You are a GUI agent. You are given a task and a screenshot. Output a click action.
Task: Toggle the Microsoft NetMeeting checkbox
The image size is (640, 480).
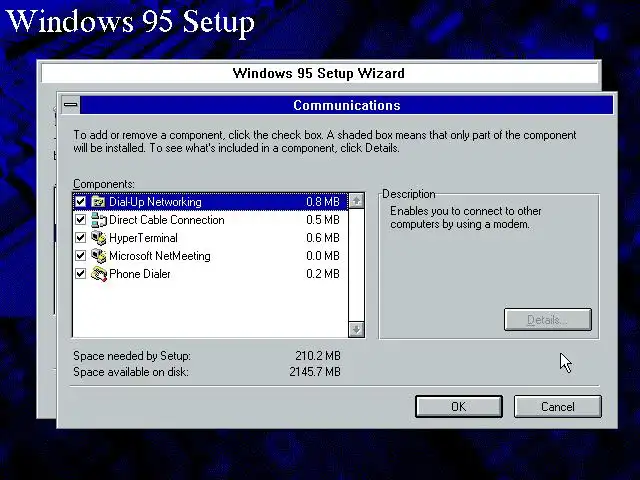(80, 256)
